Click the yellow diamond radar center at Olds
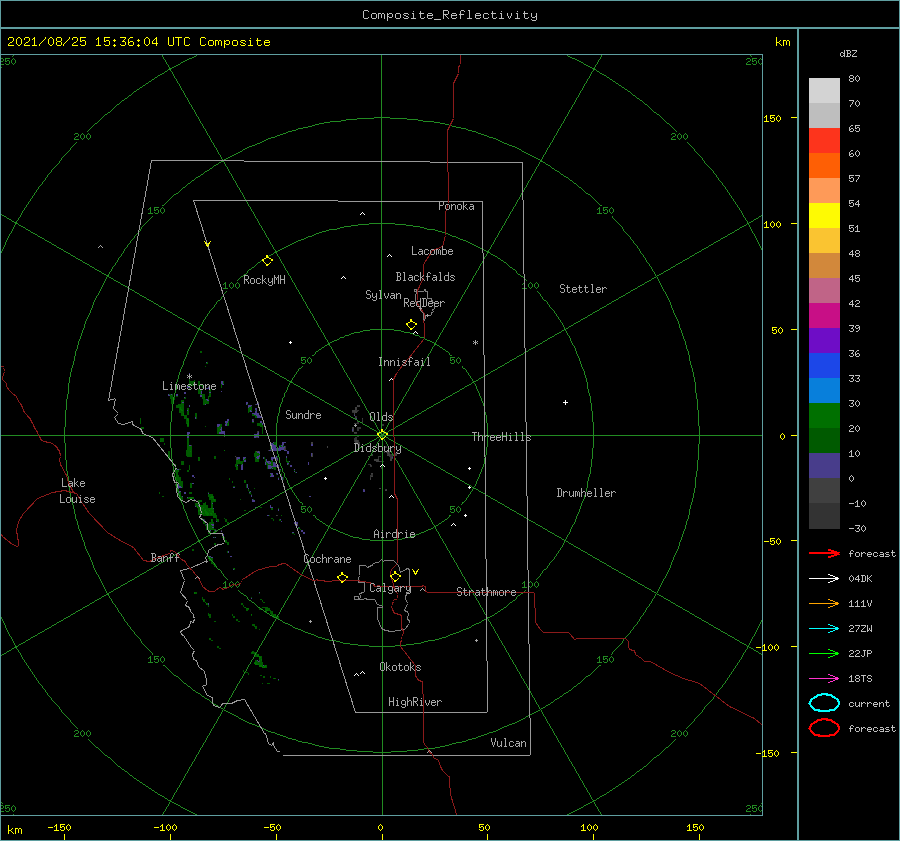 coord(382,435)
